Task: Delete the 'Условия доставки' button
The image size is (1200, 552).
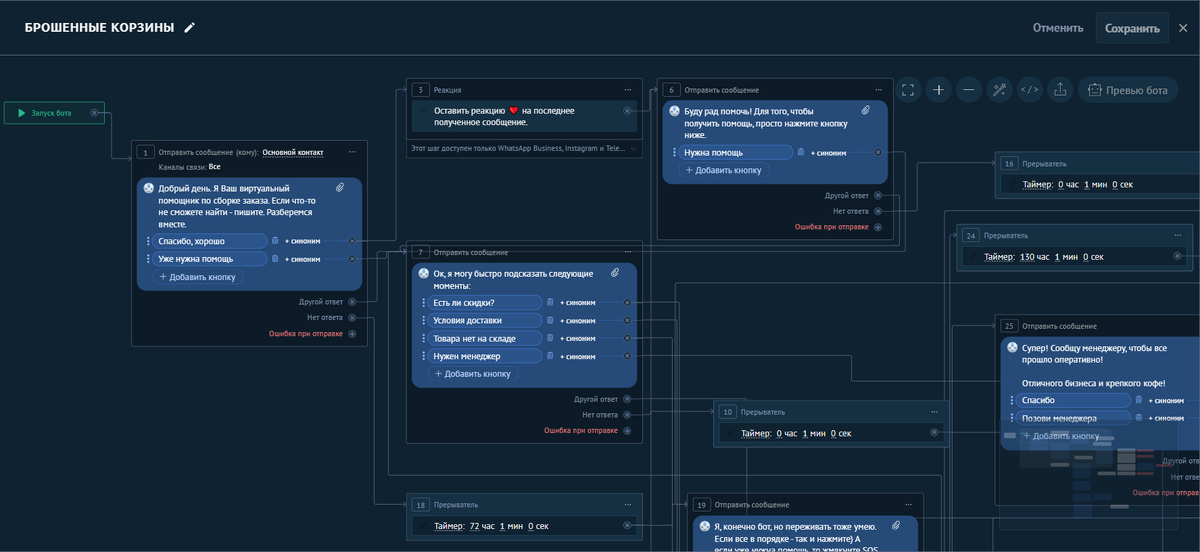Action: [550, 321]
